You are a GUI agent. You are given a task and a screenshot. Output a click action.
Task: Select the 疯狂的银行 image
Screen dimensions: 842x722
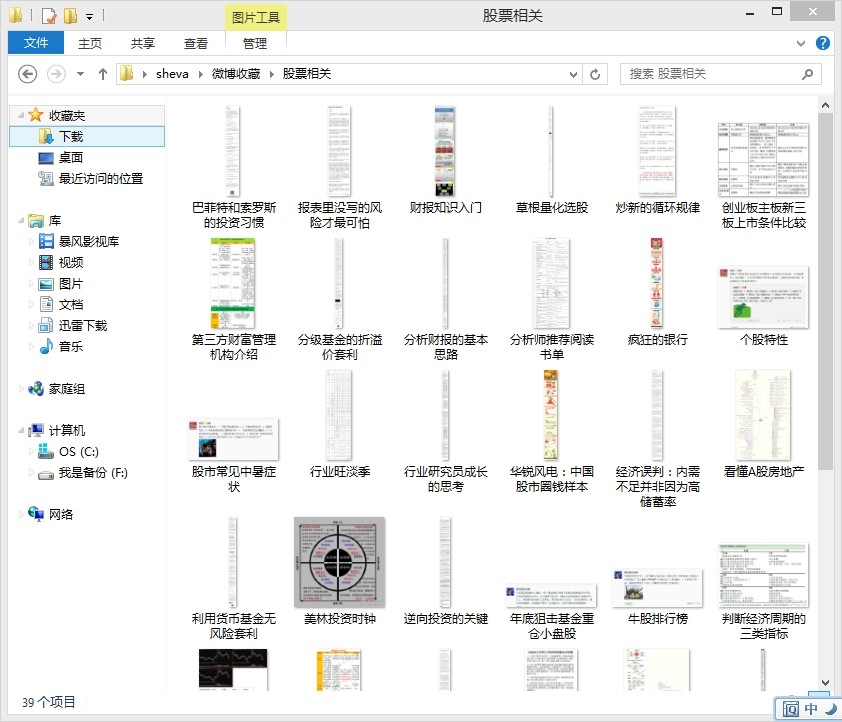click(657, 293)
